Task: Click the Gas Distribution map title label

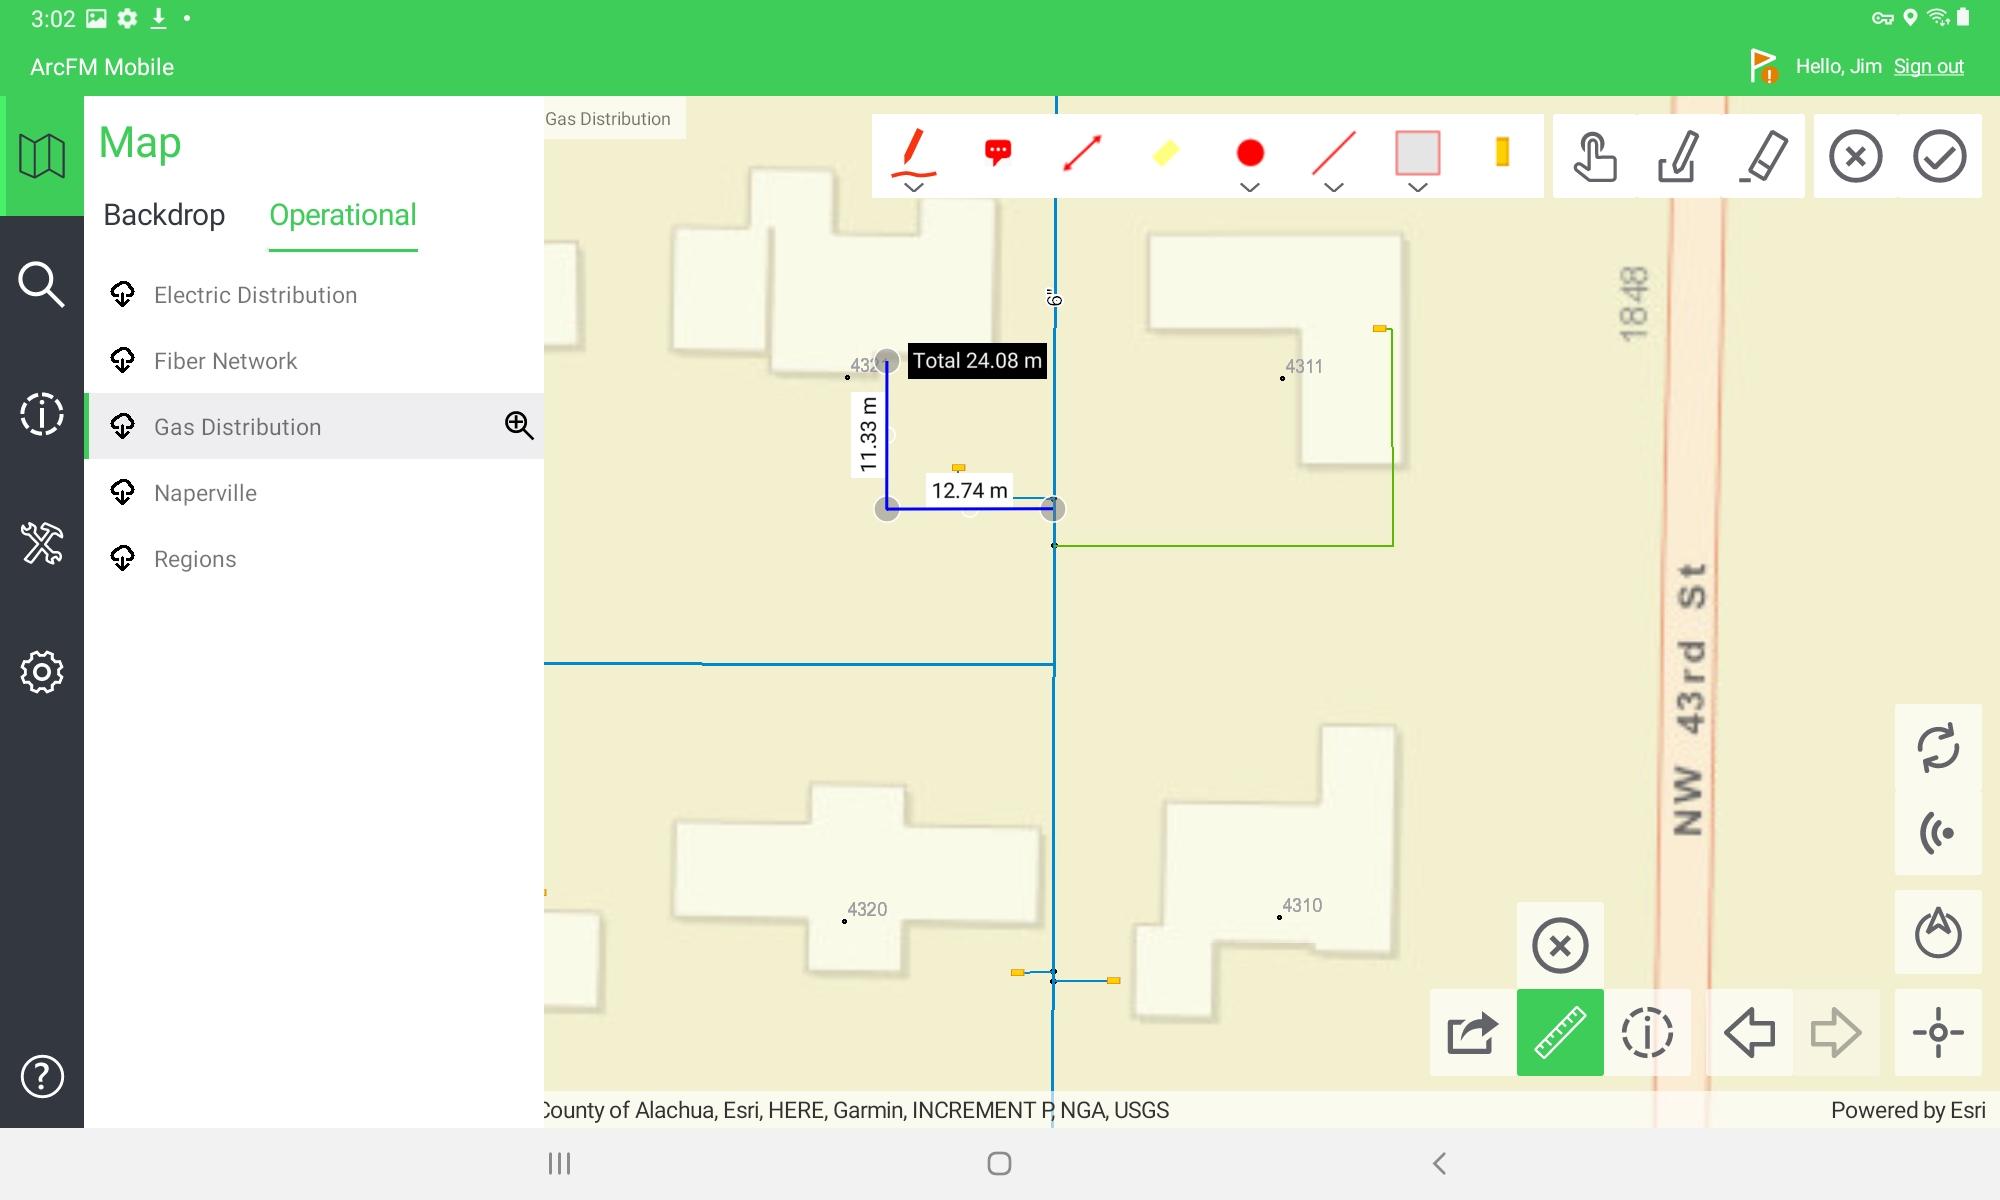Action: (x=608, y=118)
